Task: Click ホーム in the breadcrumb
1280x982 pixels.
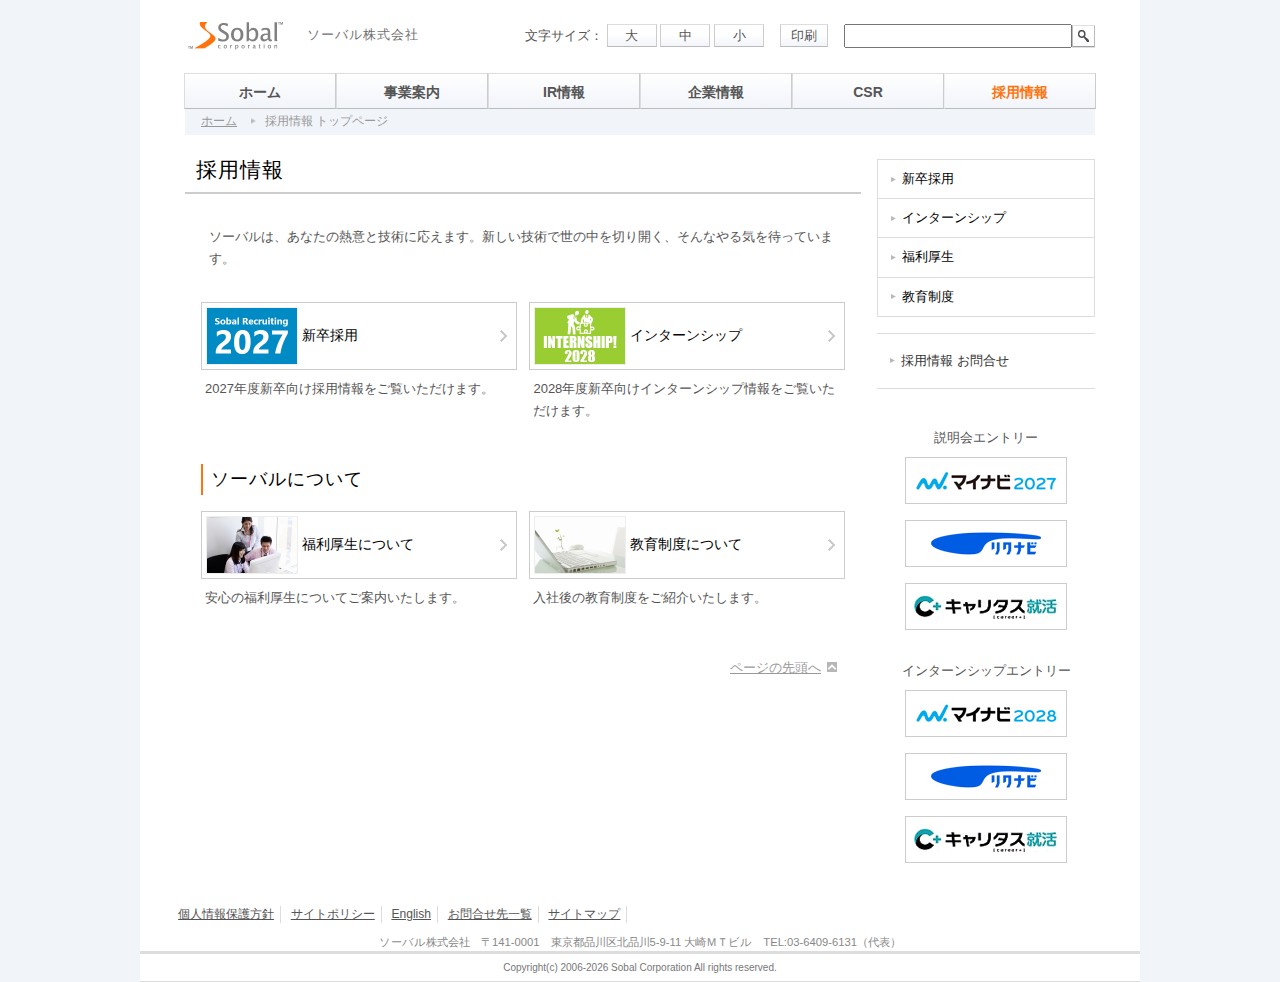Action: [219, 121]
